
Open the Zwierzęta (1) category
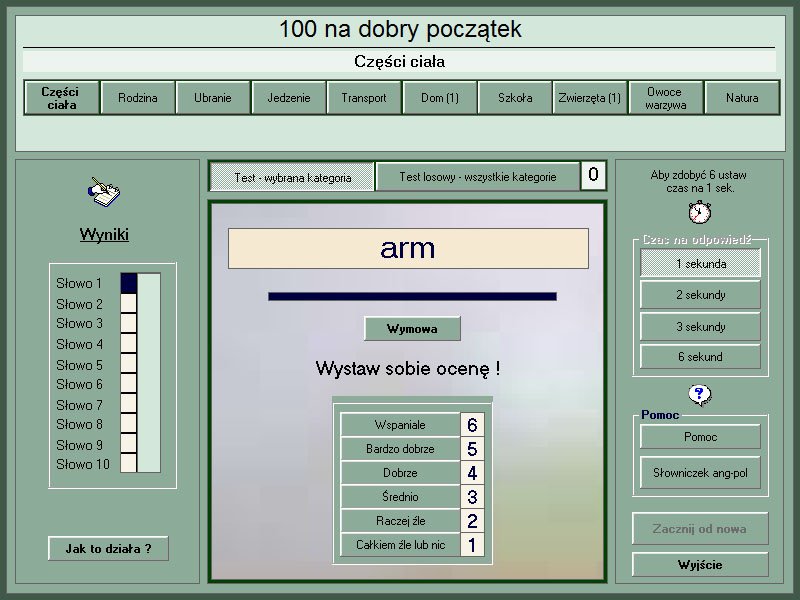point(590,98)
